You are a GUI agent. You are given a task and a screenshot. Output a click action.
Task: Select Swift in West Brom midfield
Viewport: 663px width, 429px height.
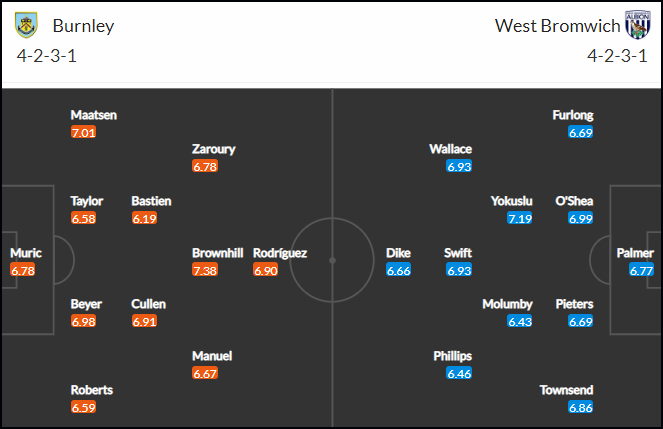458,253
